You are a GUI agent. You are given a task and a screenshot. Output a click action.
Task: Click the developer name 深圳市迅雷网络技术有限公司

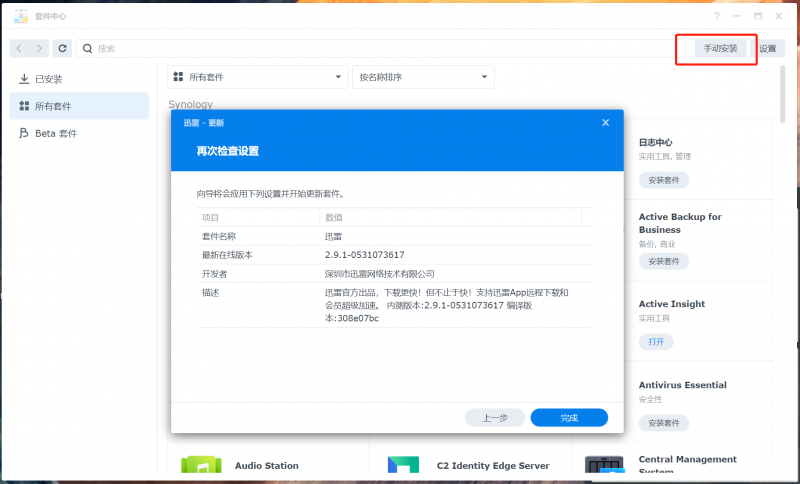(380, 274)
